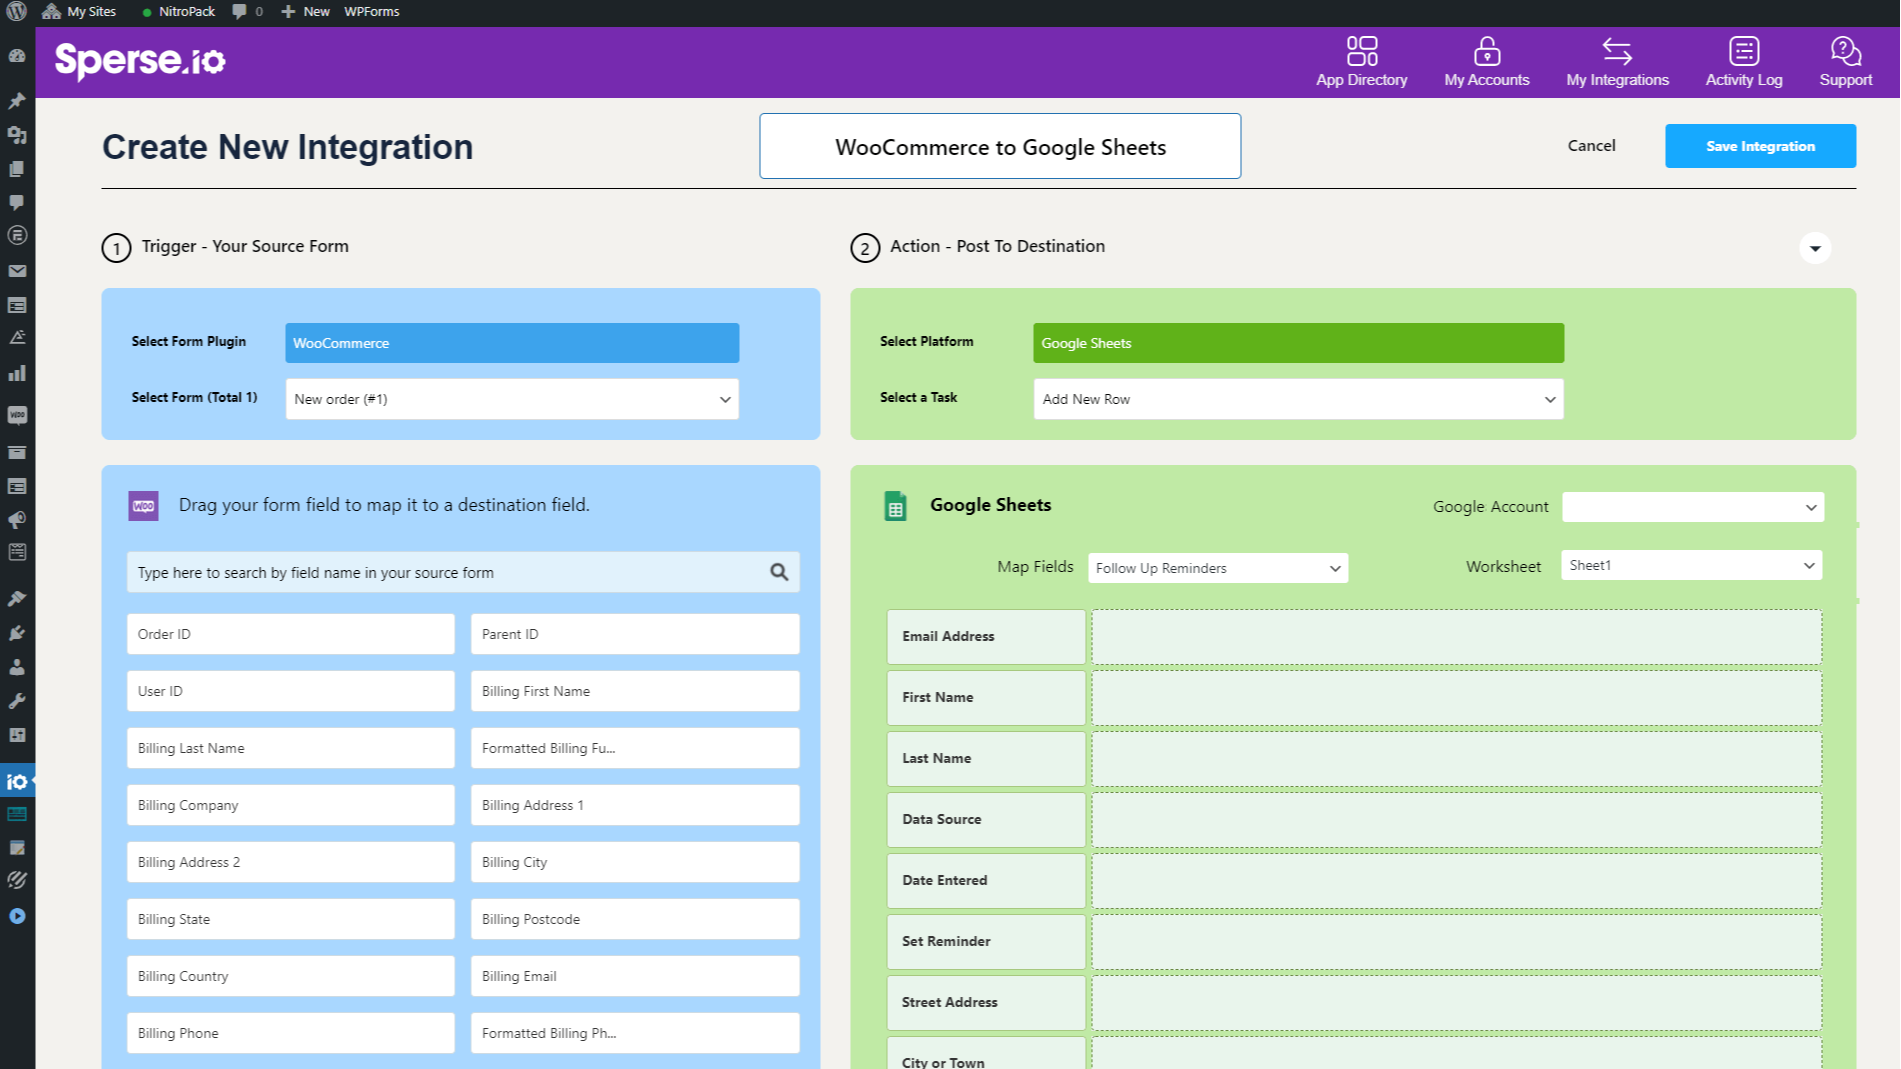Click the Google Sheets spreadsheet icon
The image size is (1901, 1069).
coord(895,505)
